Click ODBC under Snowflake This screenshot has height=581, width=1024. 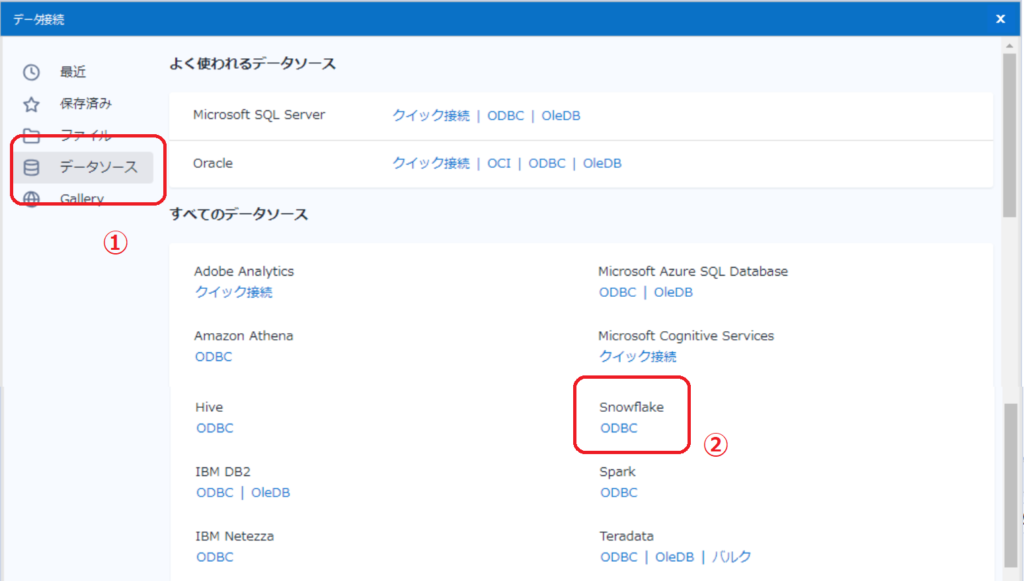[x=619, y=428]
